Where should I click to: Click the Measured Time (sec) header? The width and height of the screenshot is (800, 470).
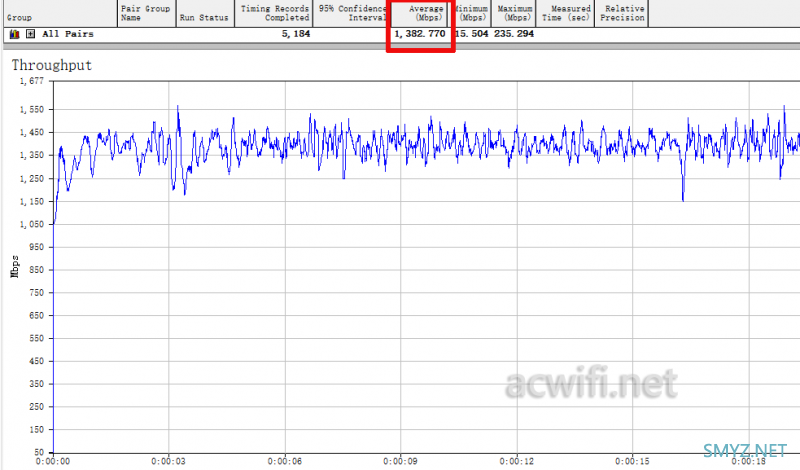tap(566, 14)
